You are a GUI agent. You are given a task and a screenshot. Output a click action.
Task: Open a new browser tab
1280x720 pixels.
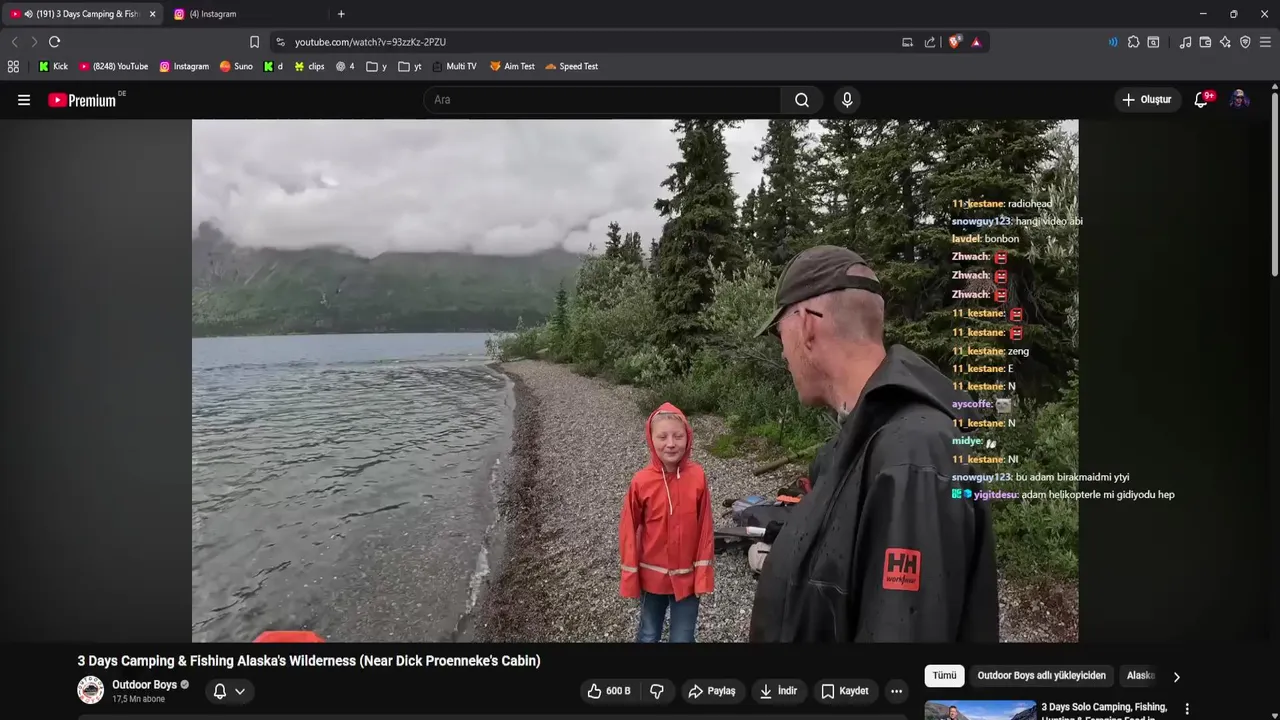[341, 14]
